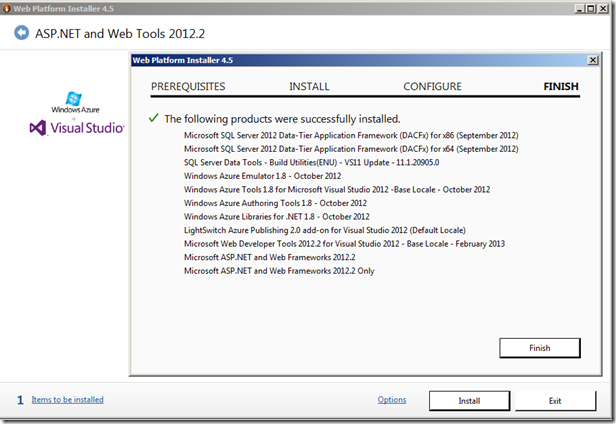Screen dimensions: 616x424
Task: Open the Items to be installed link
Action: click(68, 400)
